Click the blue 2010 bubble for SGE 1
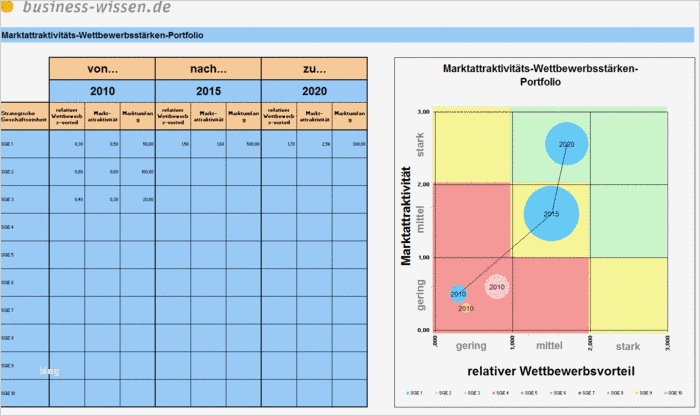The height and width of the screenshot is (416, 700). click(x=458, y=294)
